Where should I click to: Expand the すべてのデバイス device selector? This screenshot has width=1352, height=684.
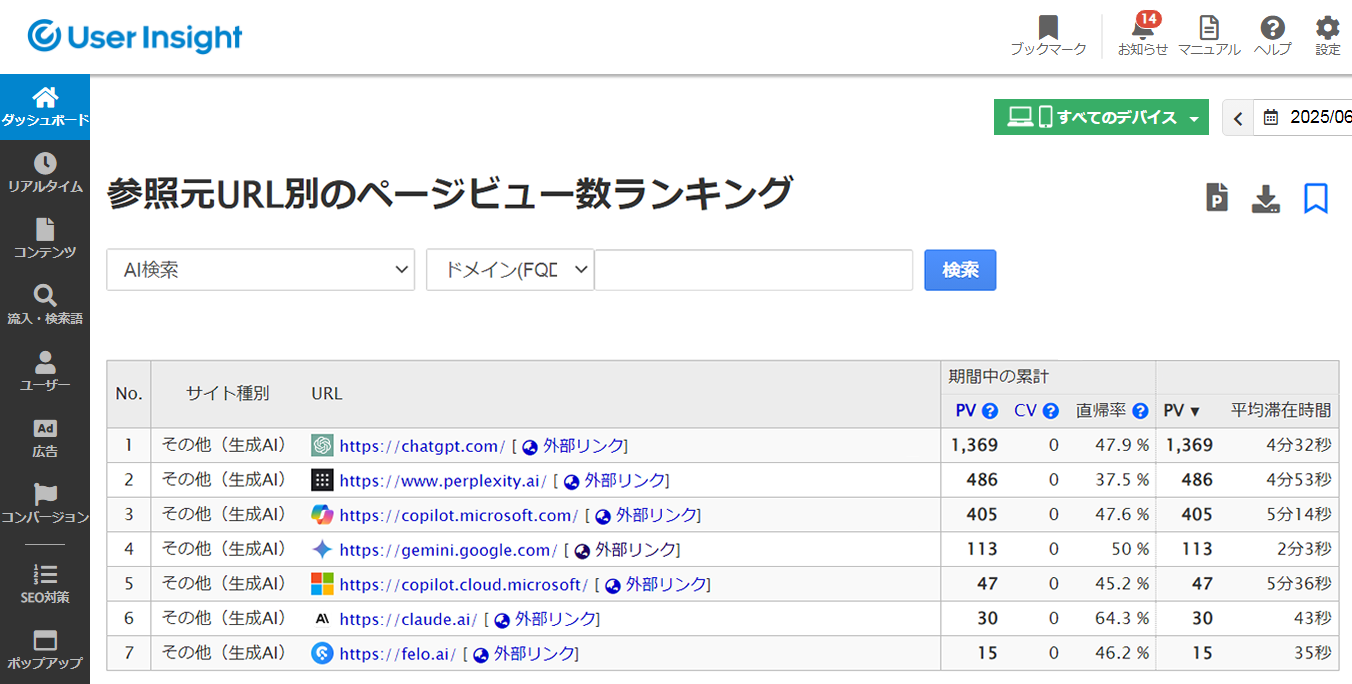tap(1101, 118)
